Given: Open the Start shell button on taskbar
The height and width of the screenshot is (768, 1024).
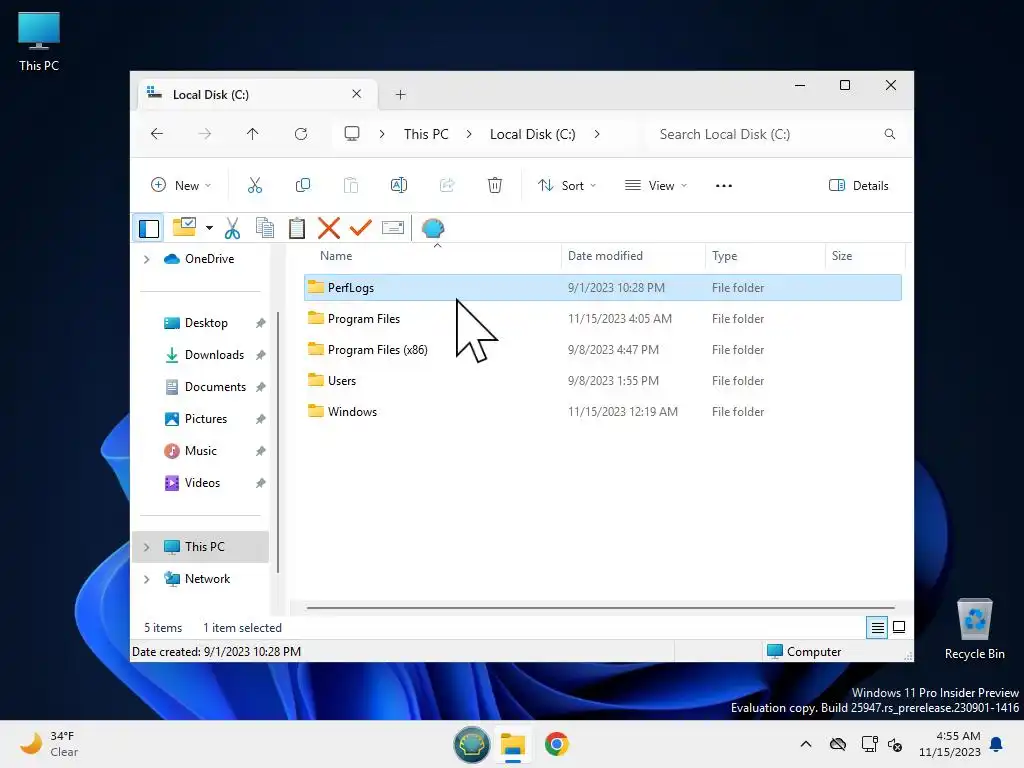Looking at the screenshot, I should click(x=472, y=744).
